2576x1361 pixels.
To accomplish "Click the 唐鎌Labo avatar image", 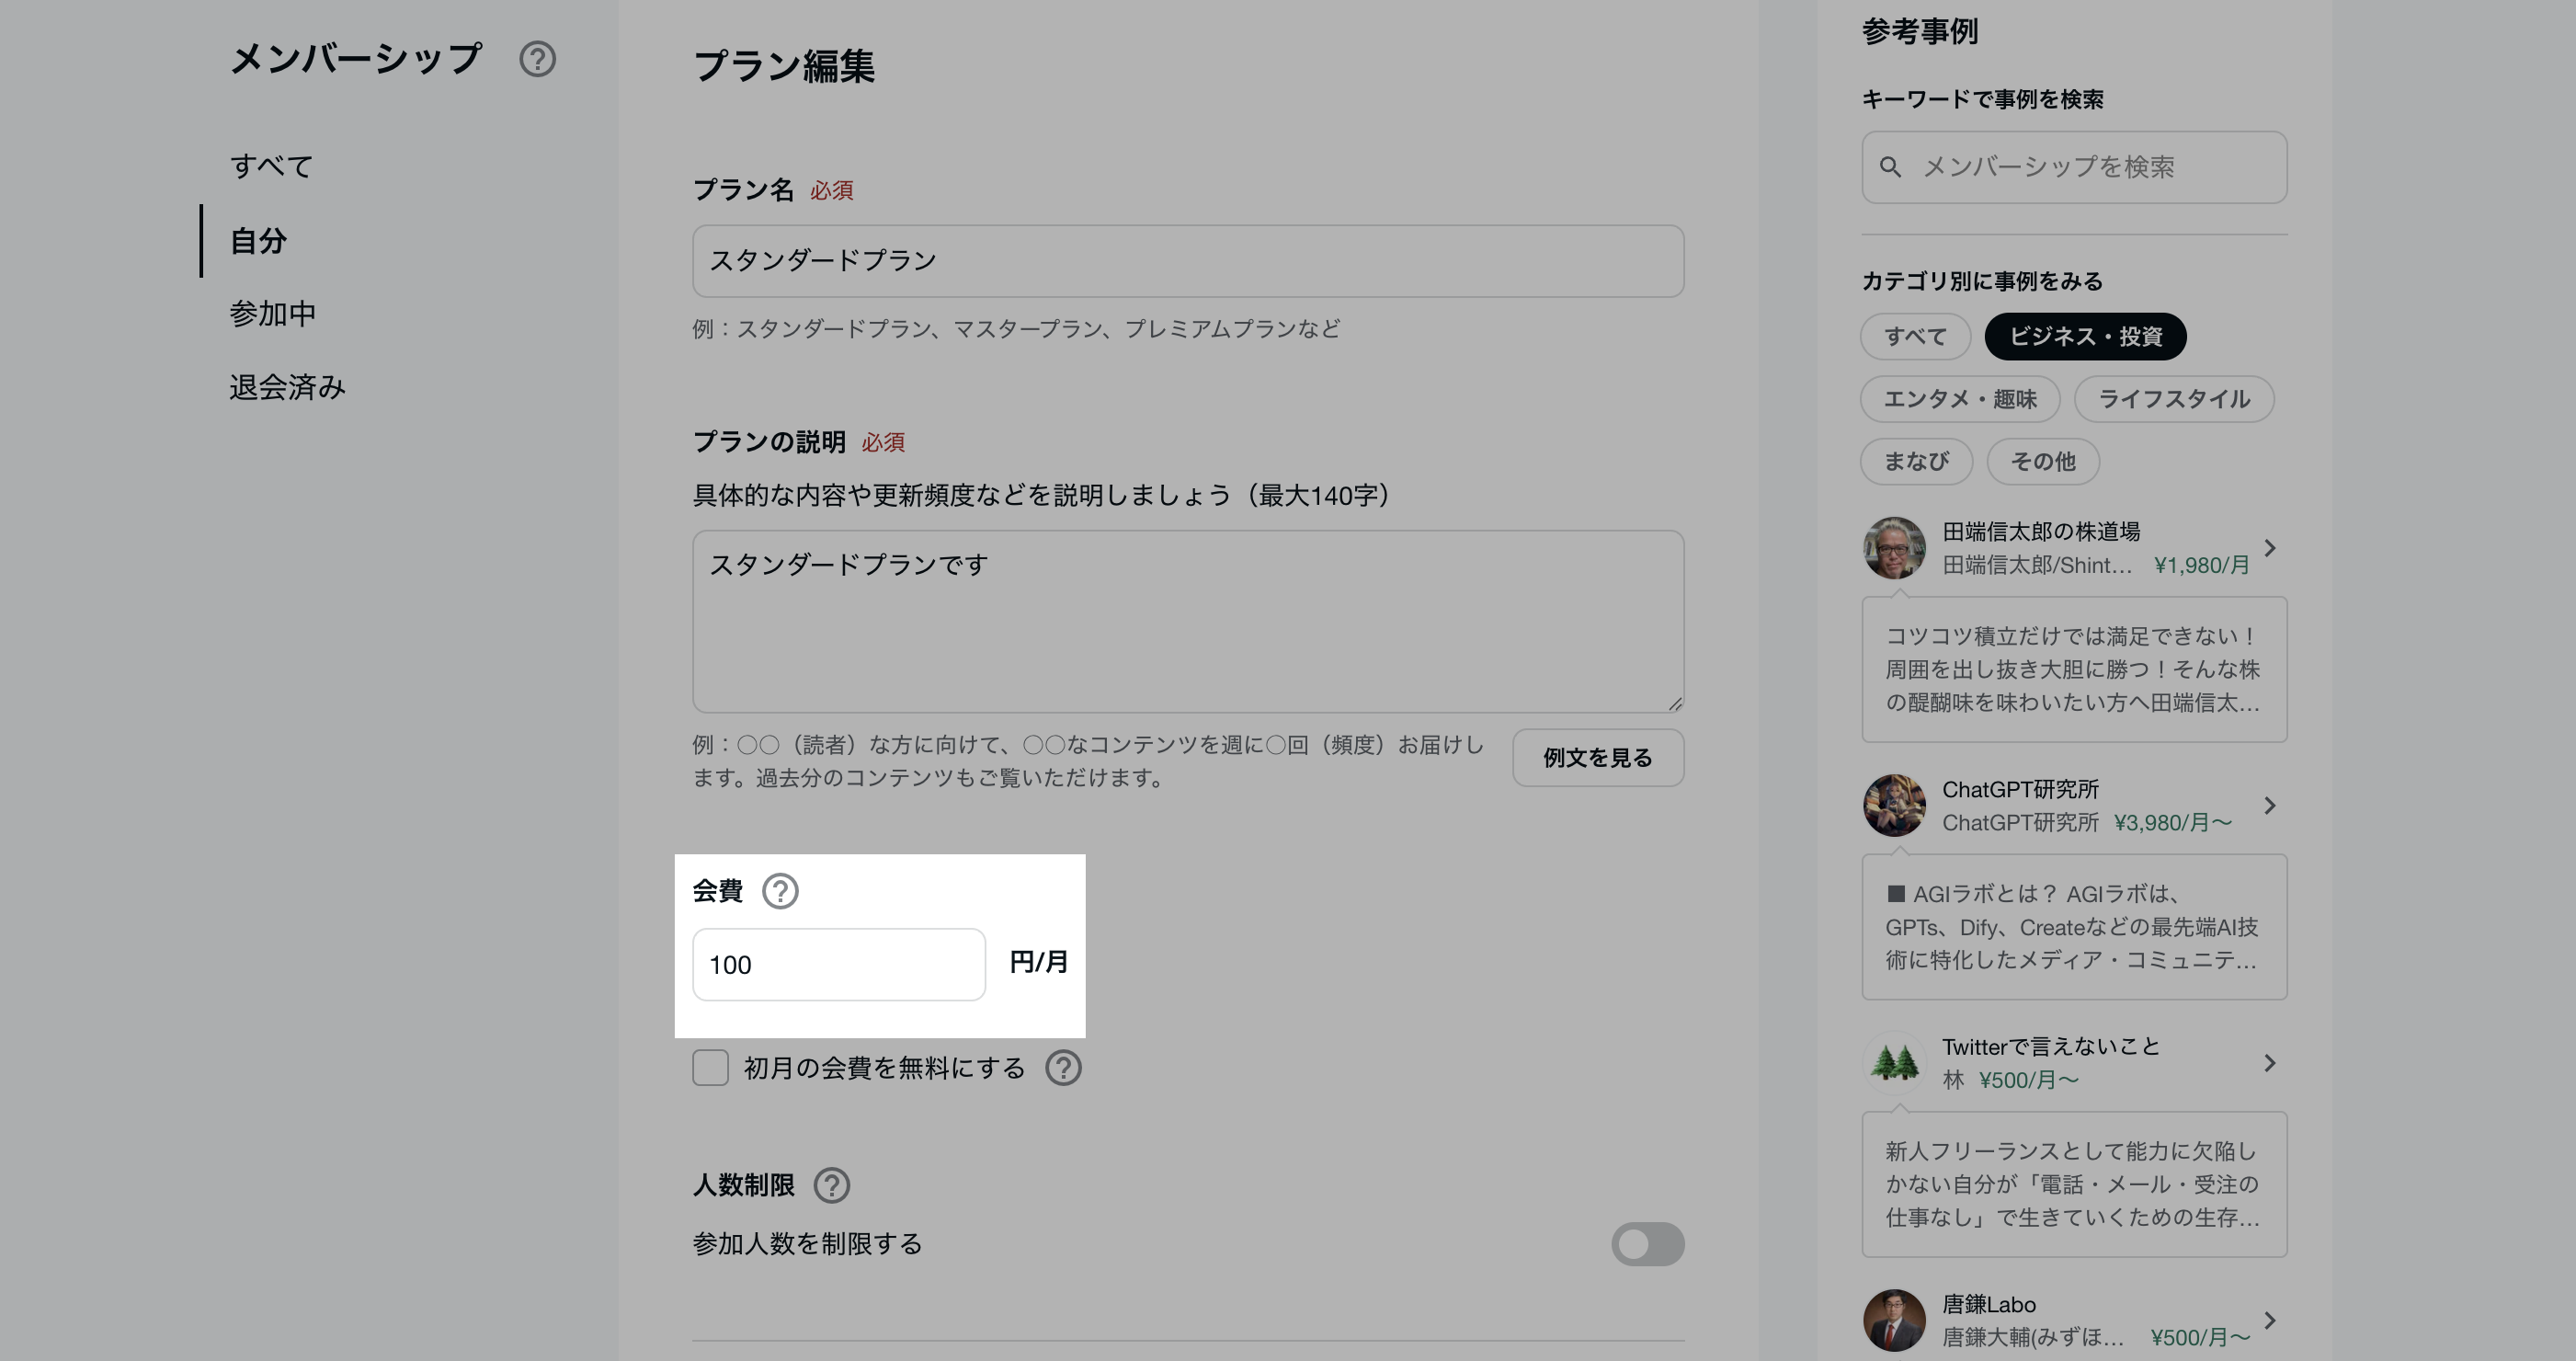I will click(x=1894, y=1320).
